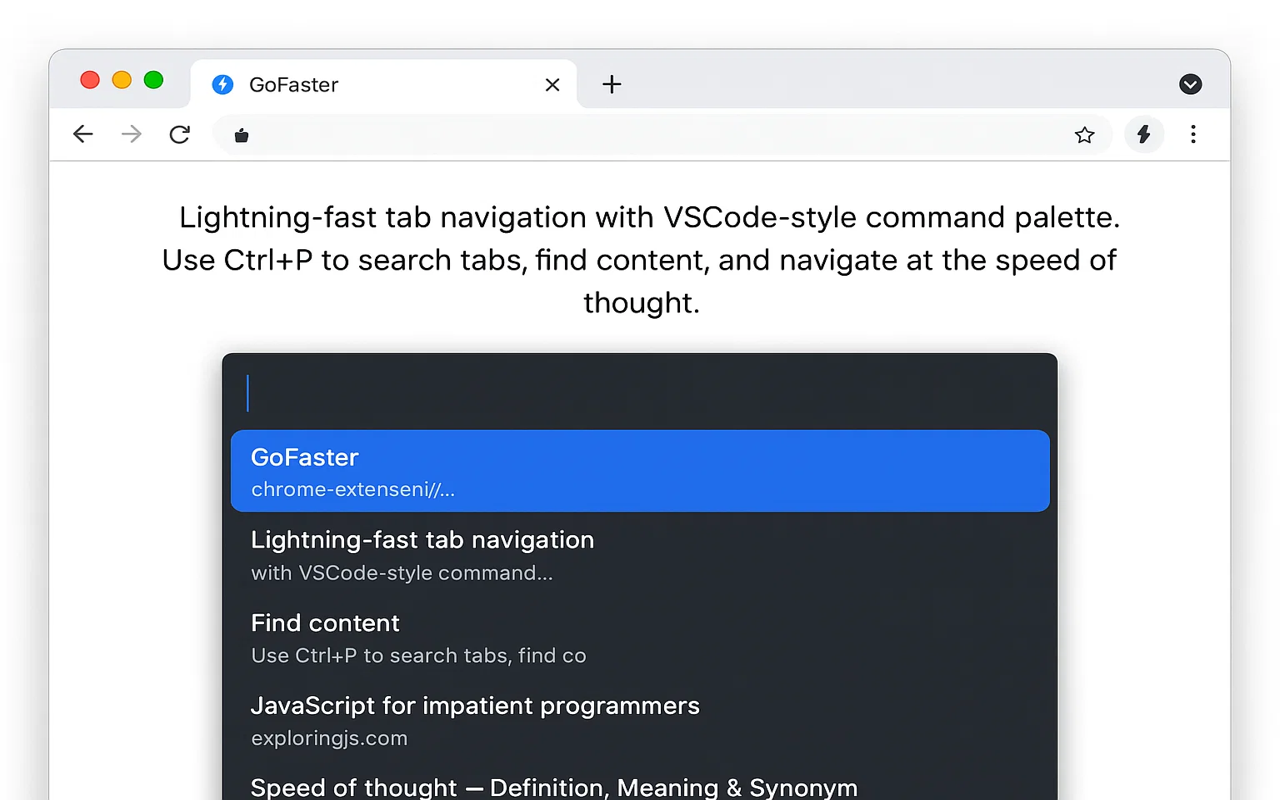Click the chrome-extension URL subtitle
Screen dimensions: 1280x800
pyautogui.click(x=353, y=490)
